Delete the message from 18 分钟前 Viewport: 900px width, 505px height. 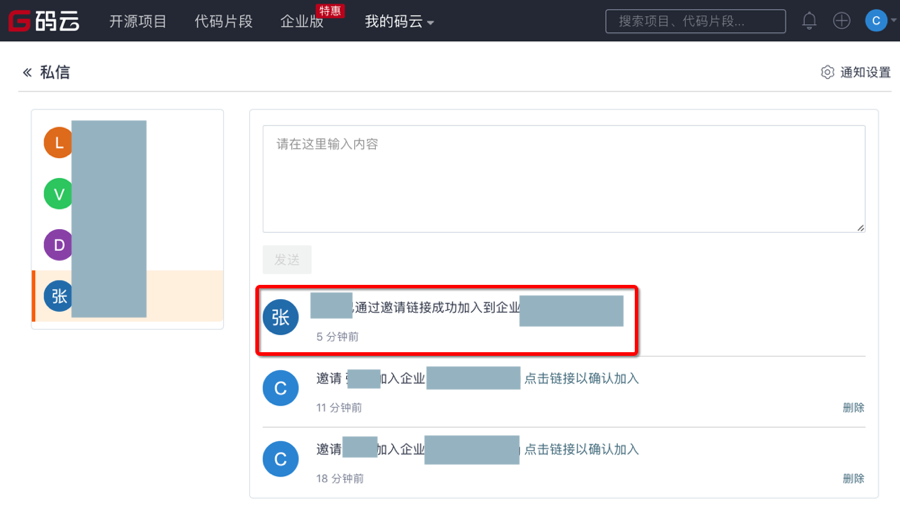coord(853,478)
